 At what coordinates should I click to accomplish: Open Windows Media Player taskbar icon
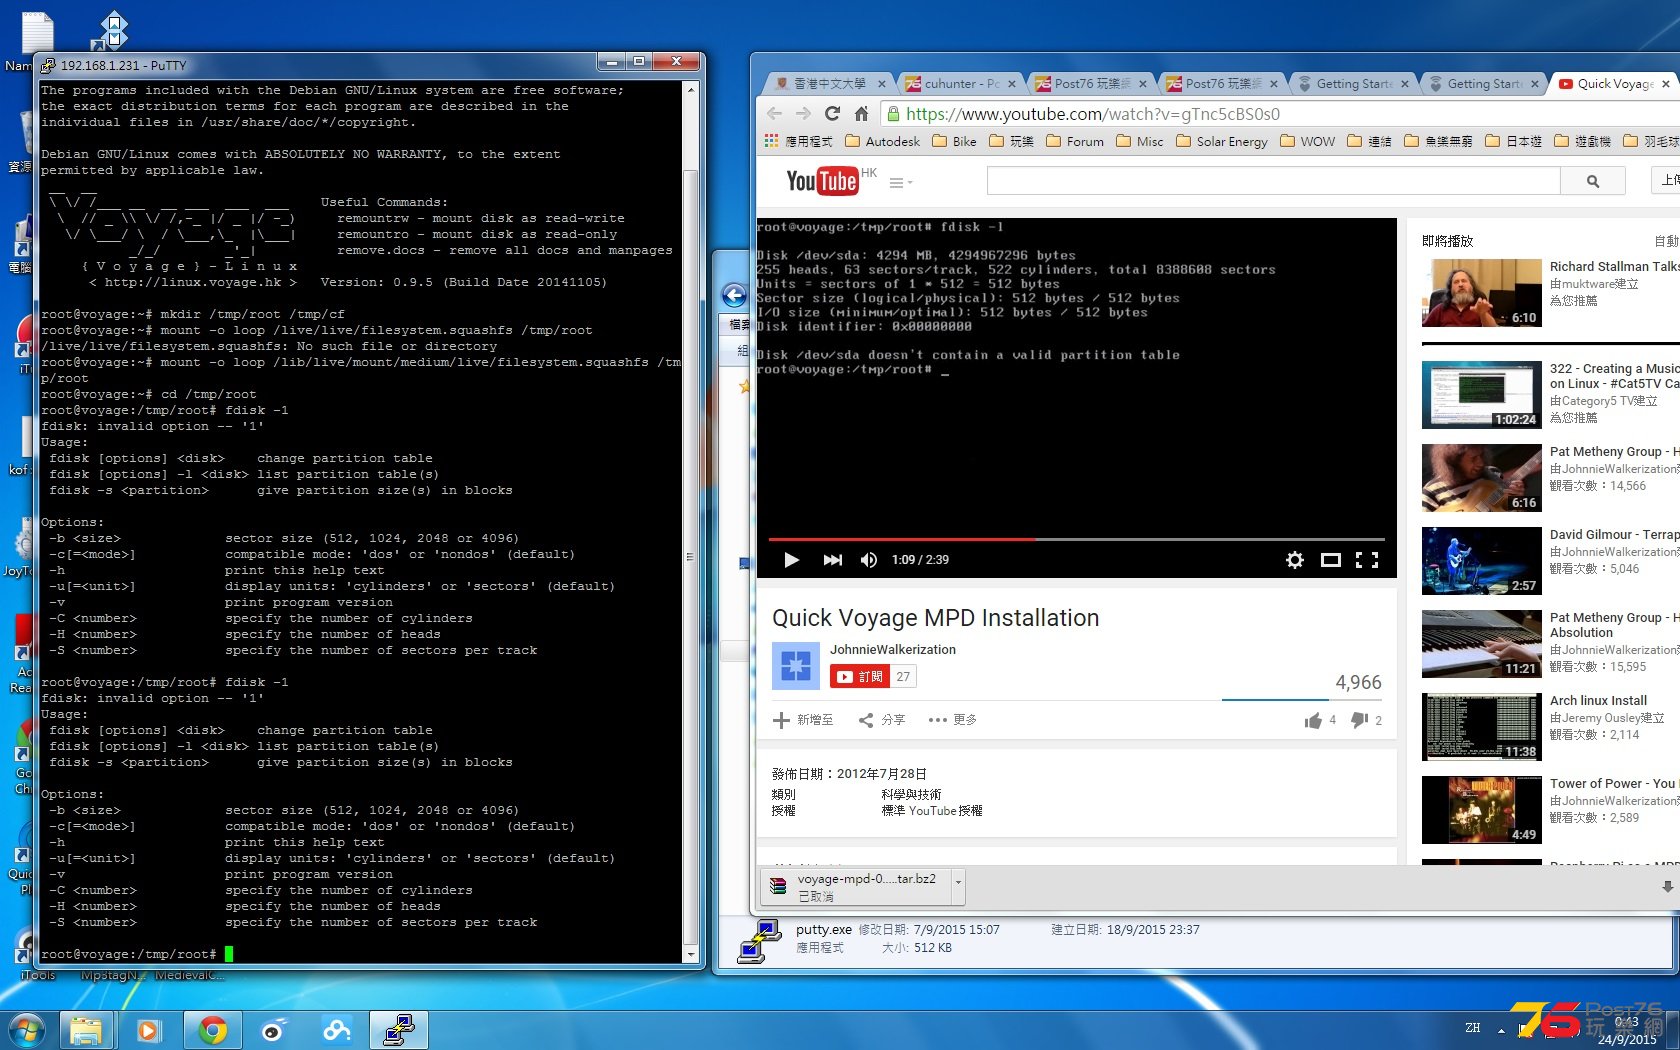[x=149, y=1029]
